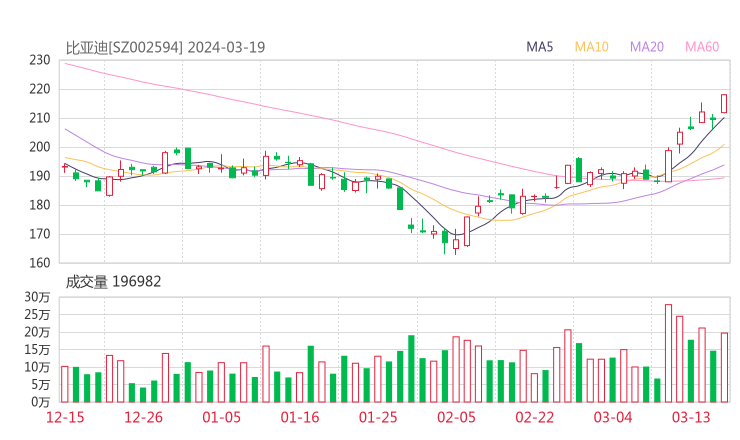740x440 pixels.
Task: Select the 0万 volume axis label
Action: (41, 401)
